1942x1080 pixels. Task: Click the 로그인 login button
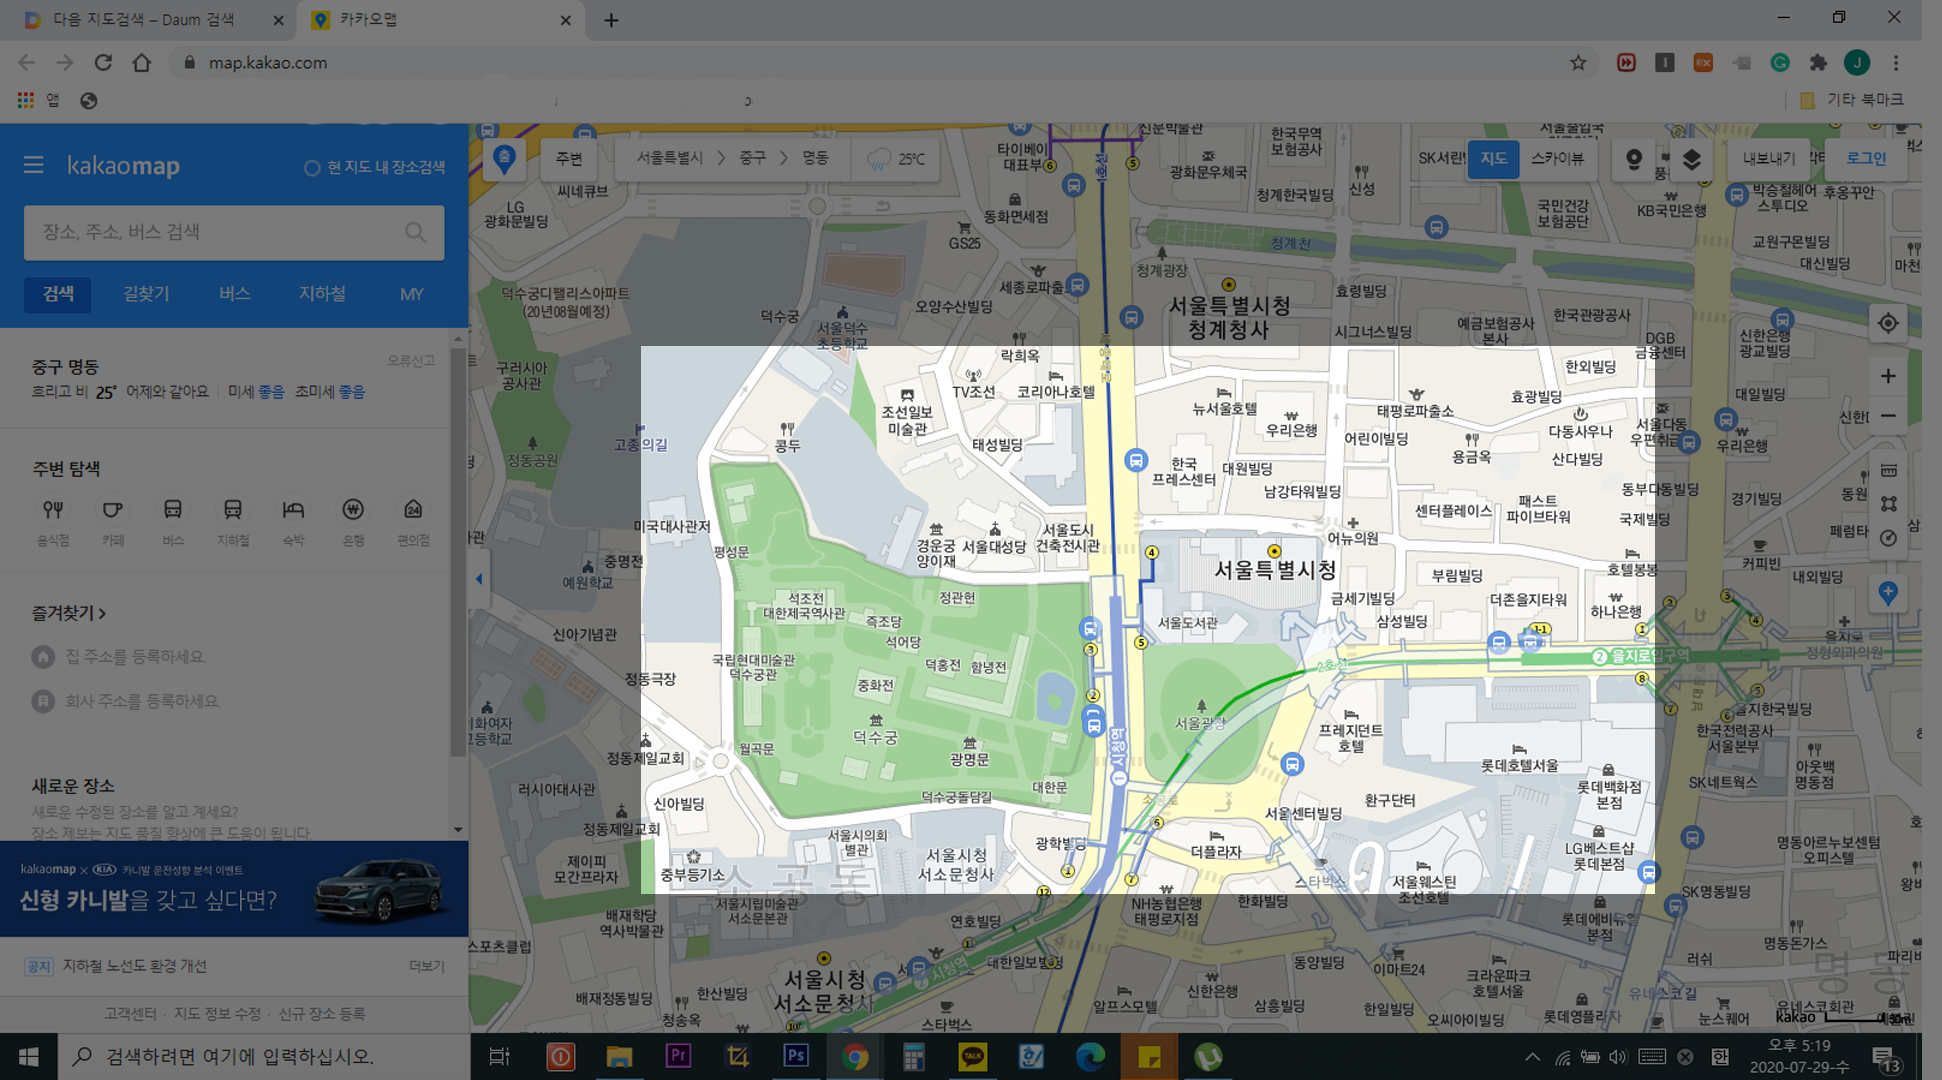click(1866, 159)
